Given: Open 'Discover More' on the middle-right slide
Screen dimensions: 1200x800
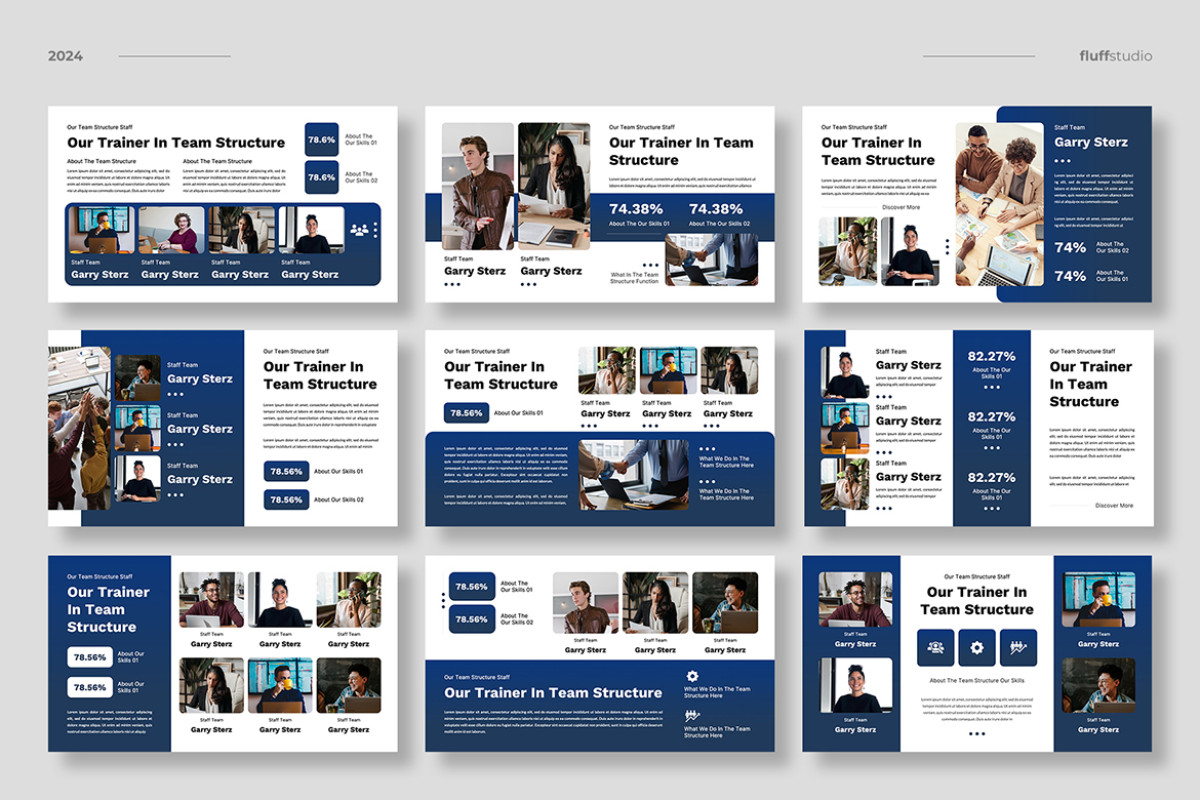Looking at the screenshot, I should [x=1114, y=505].
